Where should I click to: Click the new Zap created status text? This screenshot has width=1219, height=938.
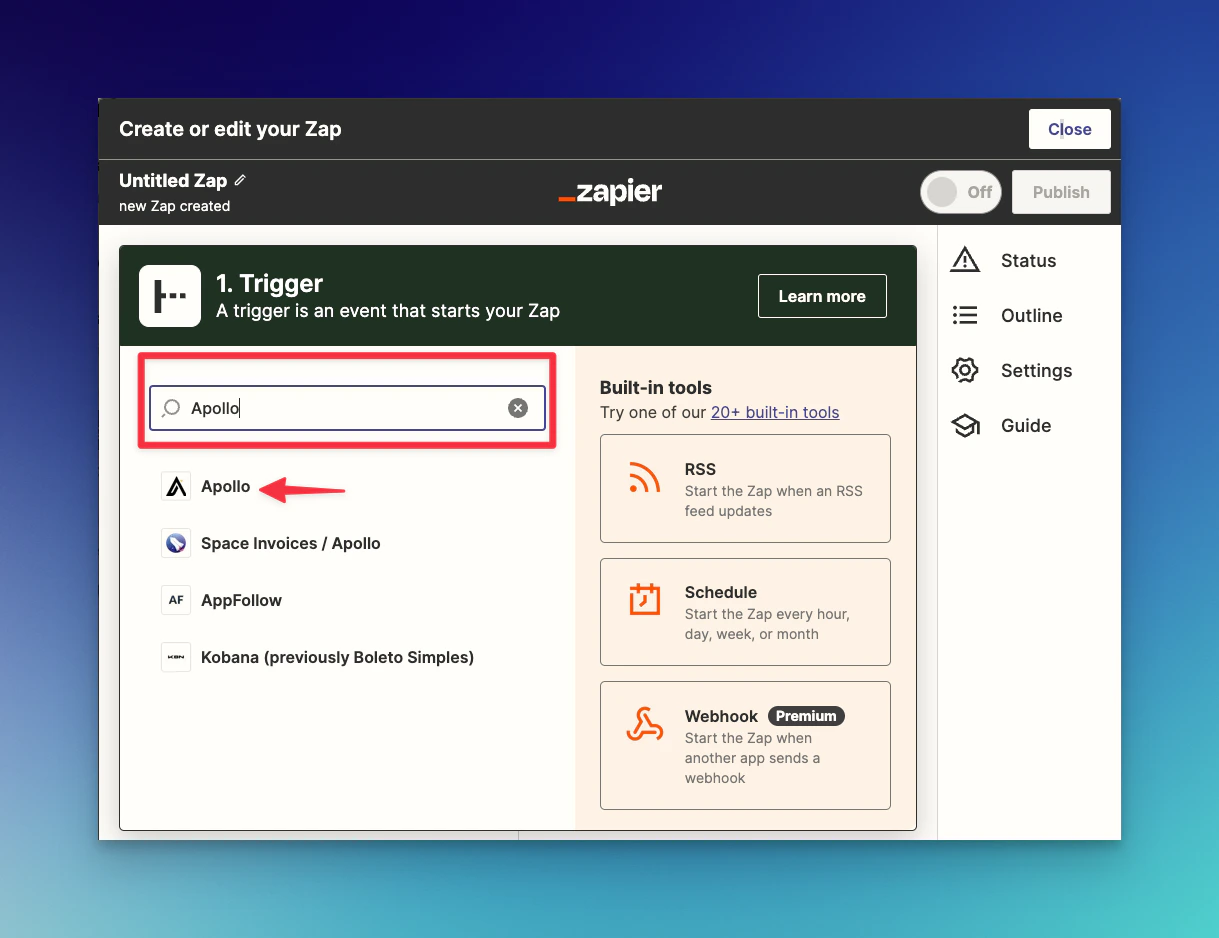tap(175, 206)
